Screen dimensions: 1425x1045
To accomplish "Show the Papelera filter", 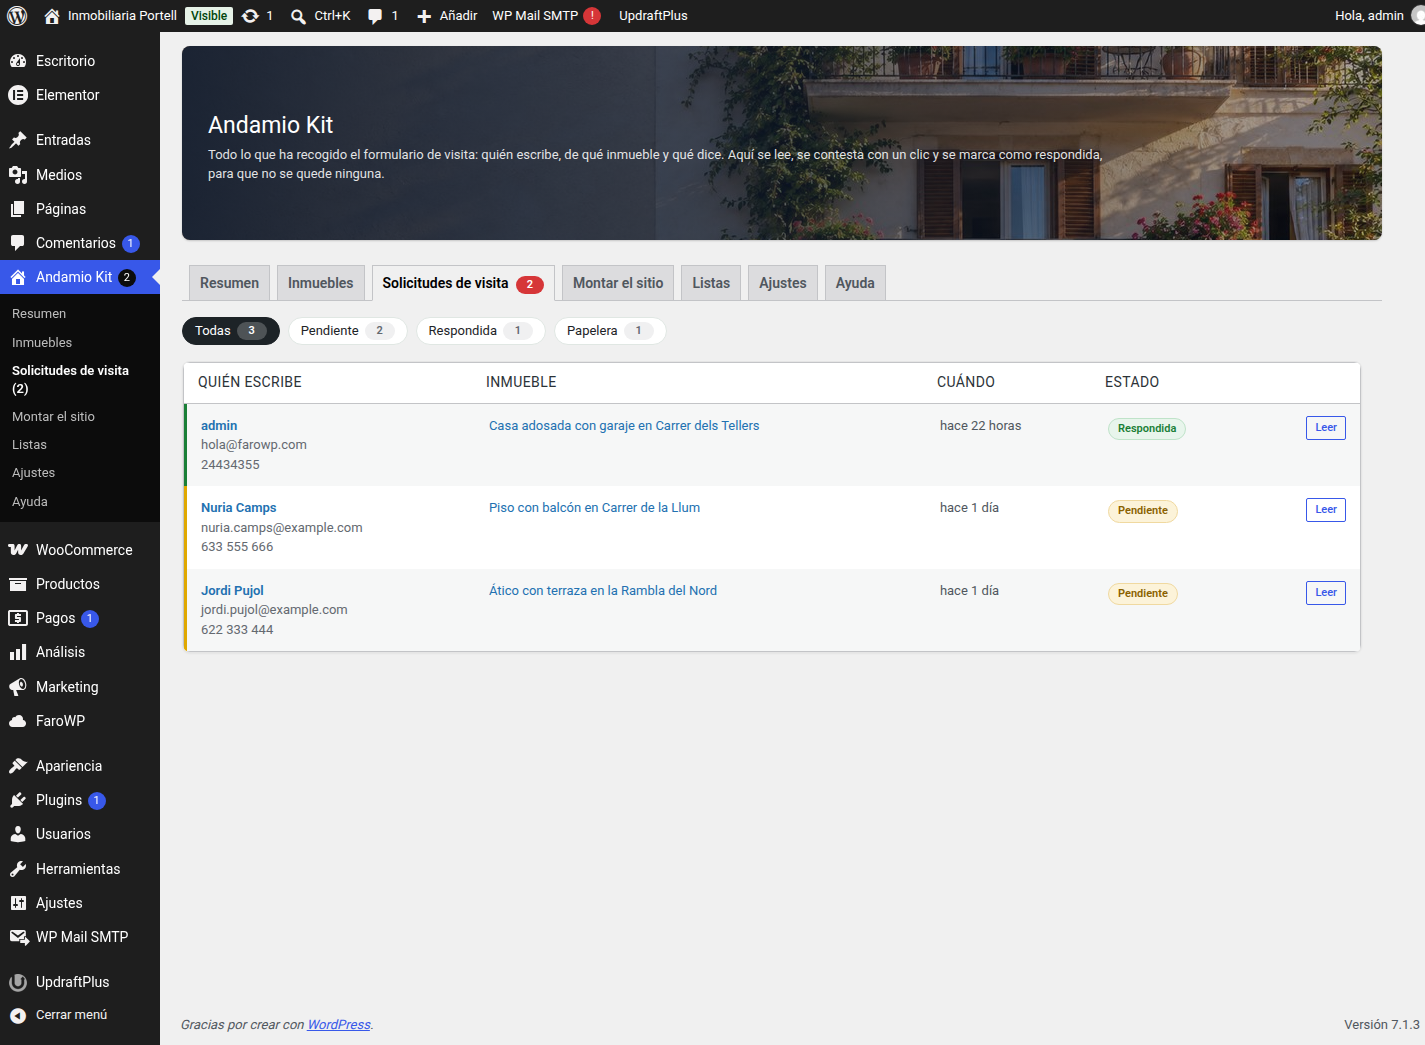I will tap(610, 331).
